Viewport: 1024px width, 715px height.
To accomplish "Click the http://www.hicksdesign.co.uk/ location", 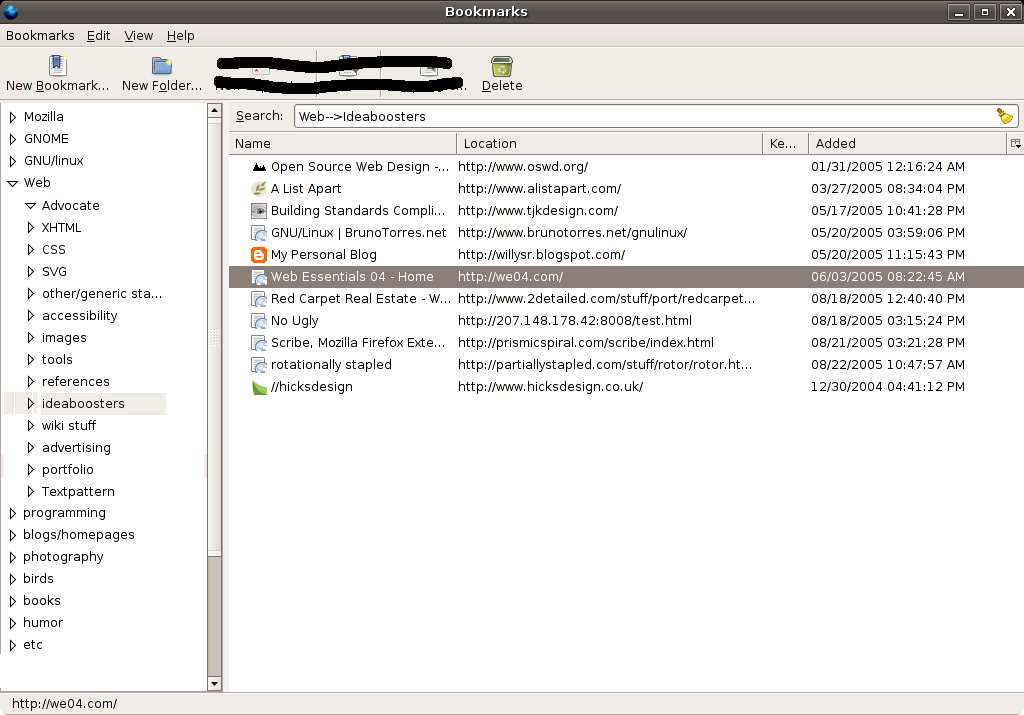I will [x=550, y=387].
